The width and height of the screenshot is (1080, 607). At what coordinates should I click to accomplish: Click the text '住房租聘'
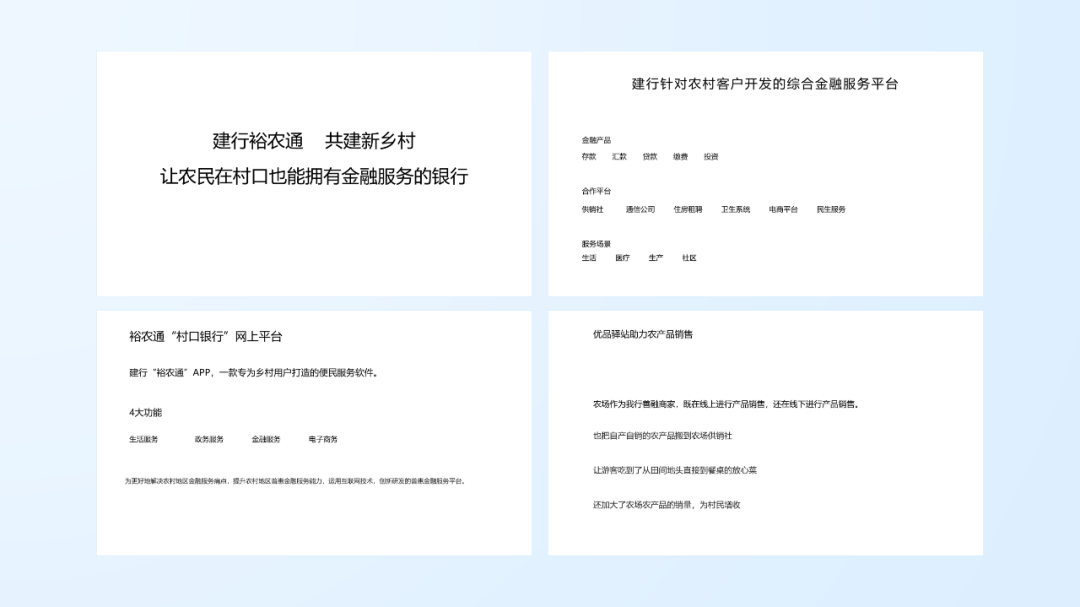pos(688,209)
